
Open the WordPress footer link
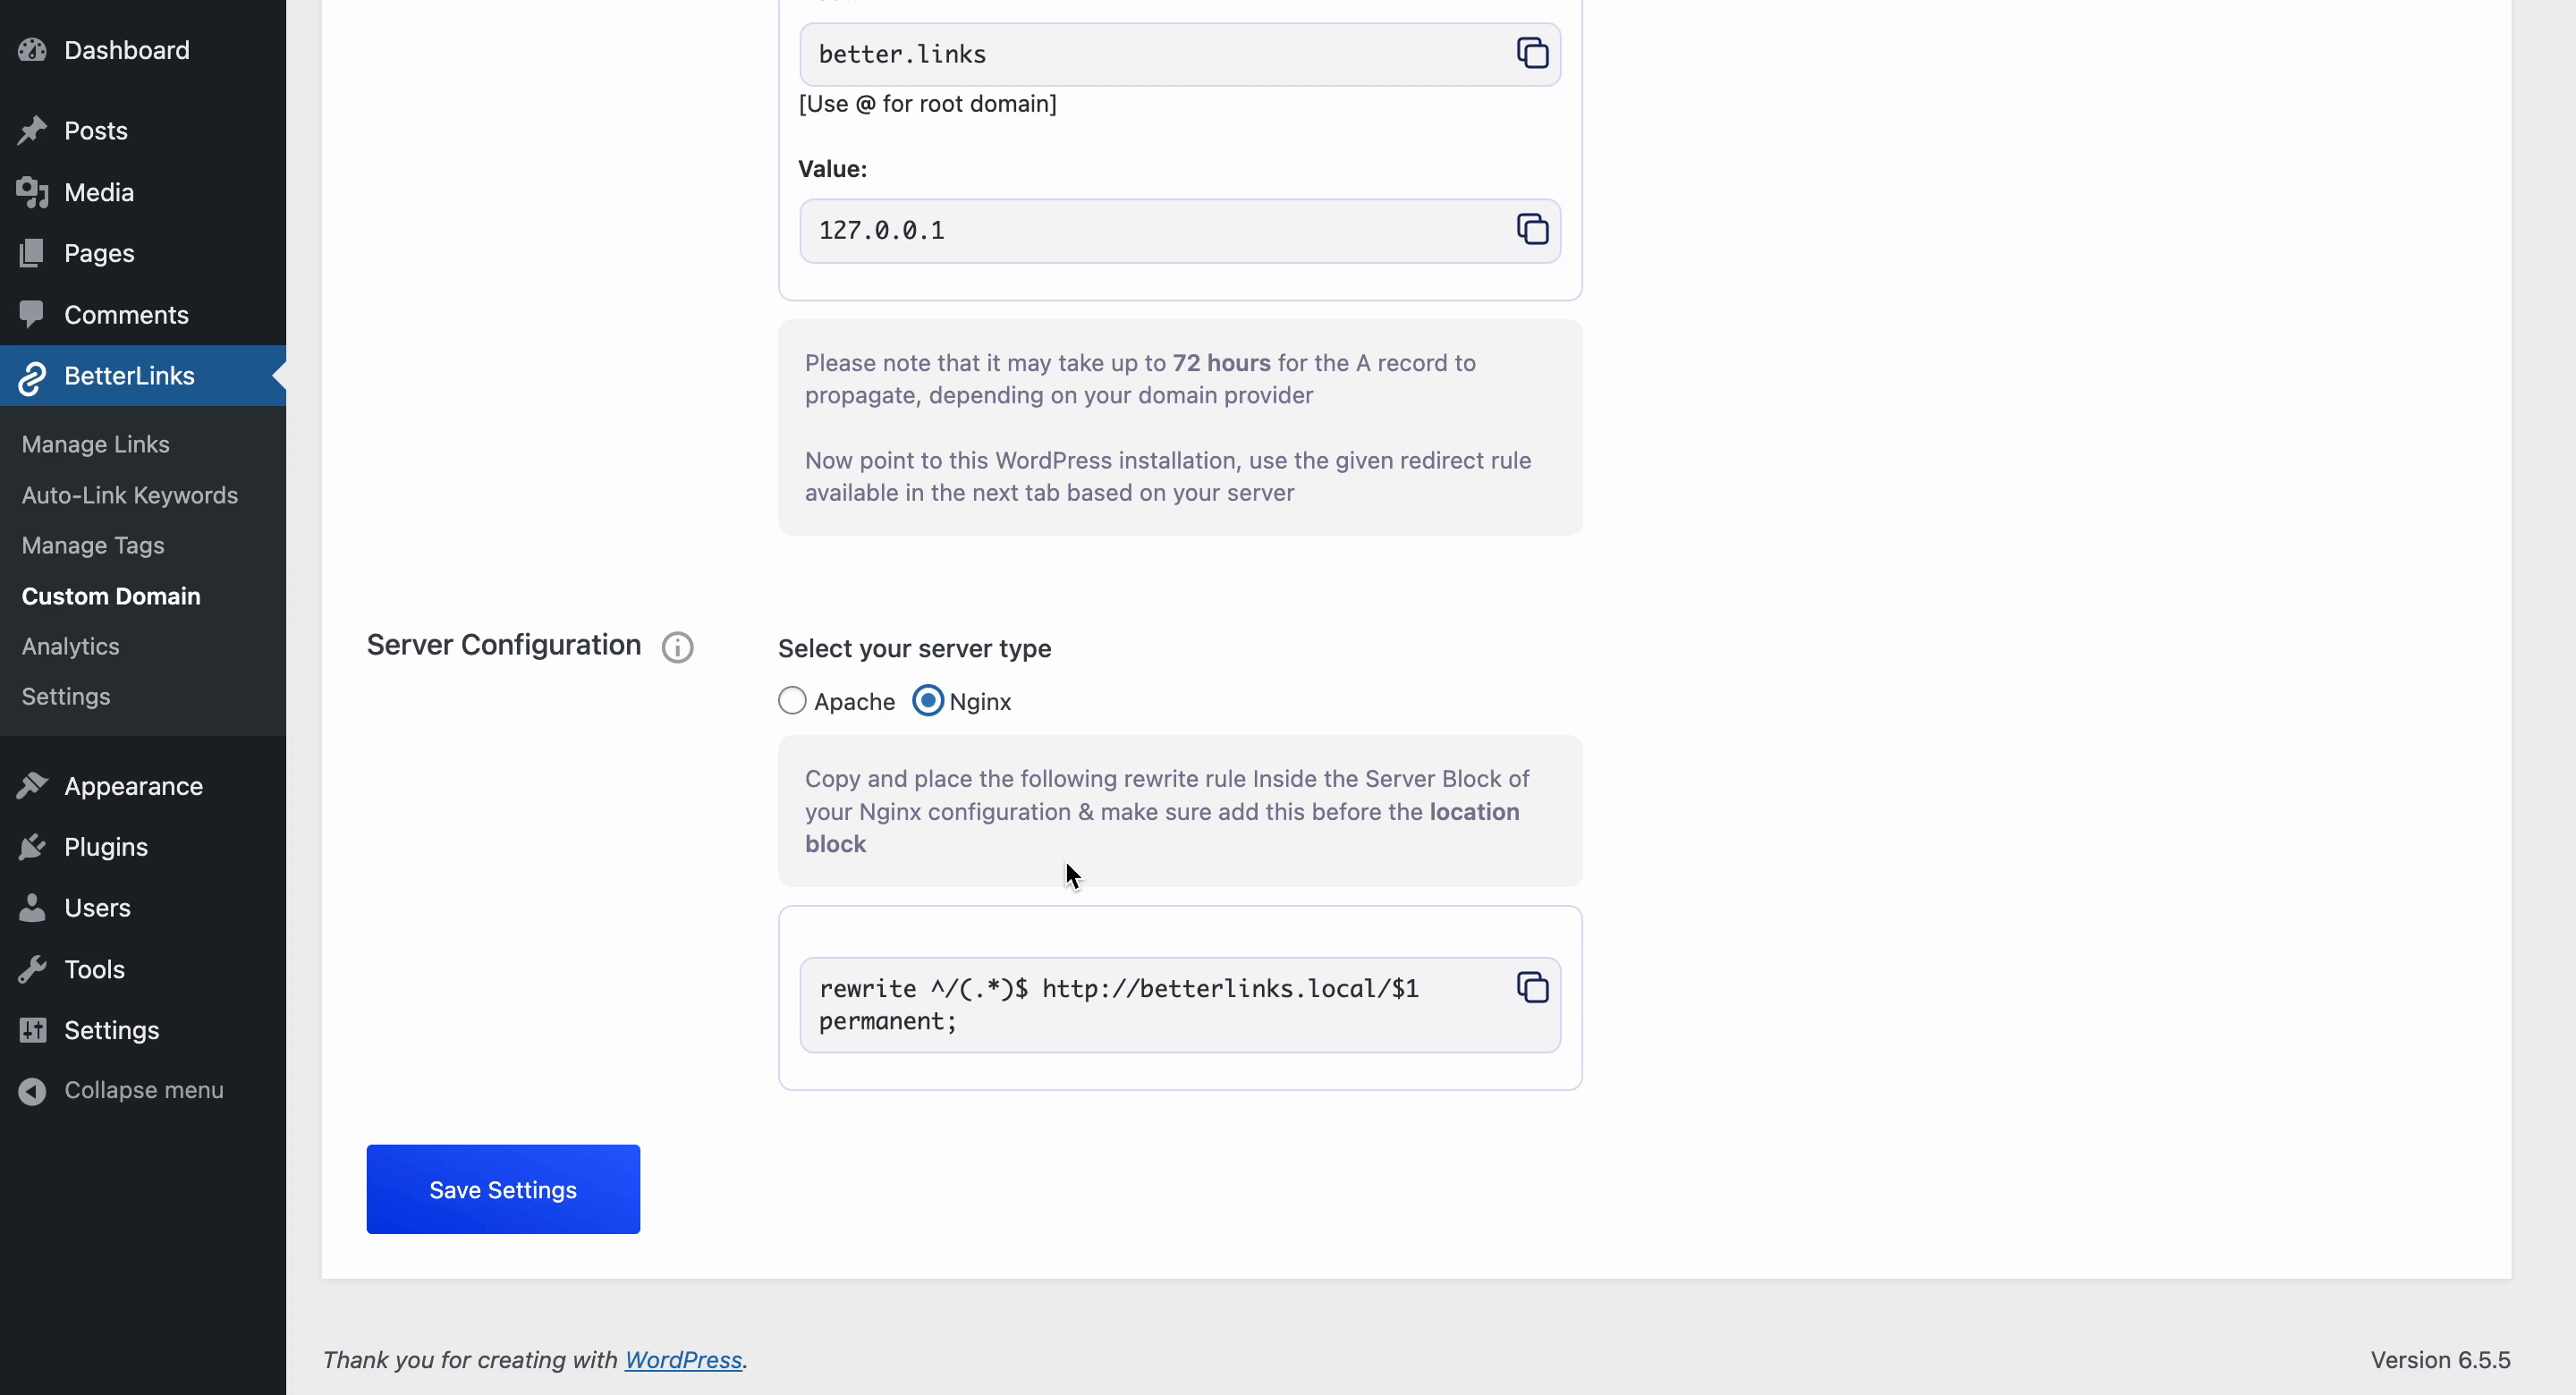click(x=683, y=1360)
